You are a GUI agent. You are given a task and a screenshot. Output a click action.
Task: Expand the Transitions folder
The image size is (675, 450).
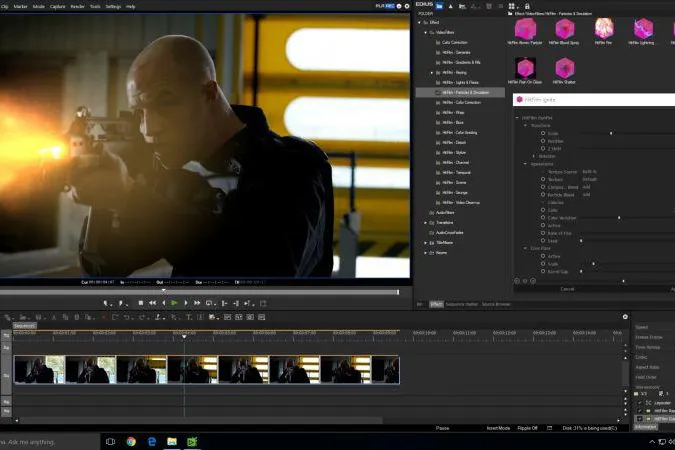tap(425, 223)
